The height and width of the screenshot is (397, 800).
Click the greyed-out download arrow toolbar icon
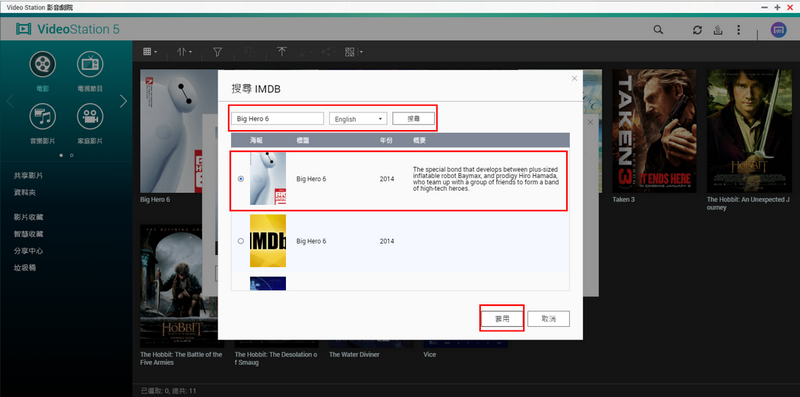[303, 52]
